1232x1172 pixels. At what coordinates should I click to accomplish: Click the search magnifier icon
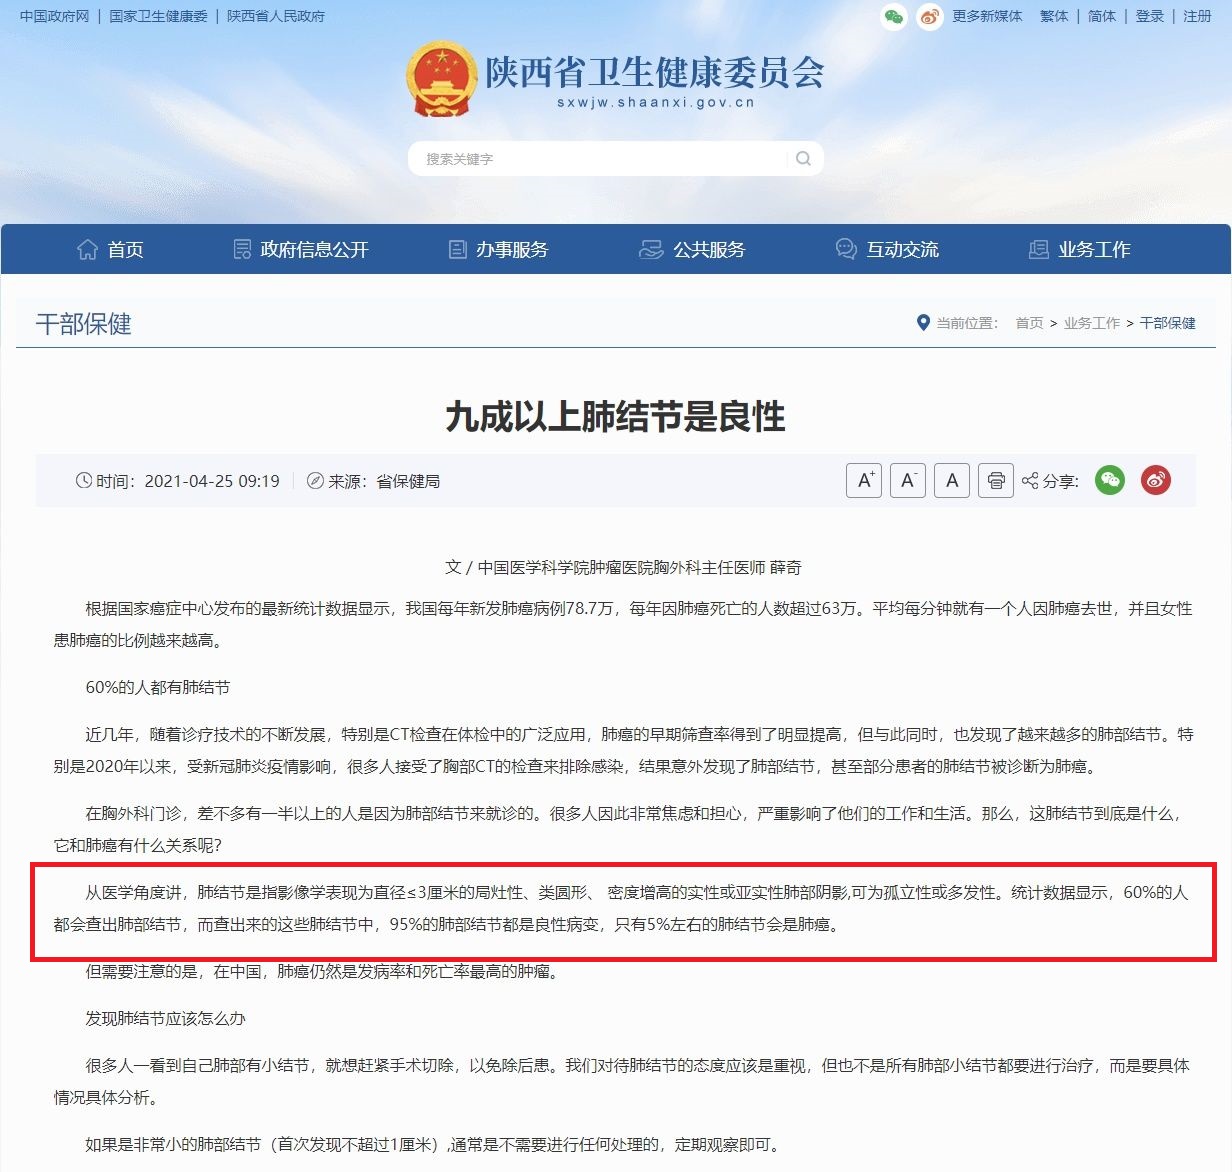coord(803,159)
